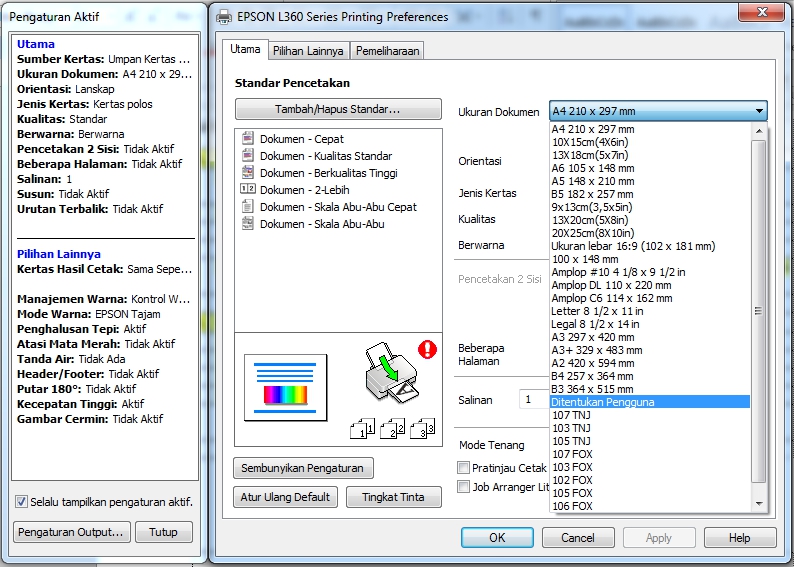Collapse the Ukuran Dokumen dropdown arrow

pyautogui.click(x=760, y=112)
